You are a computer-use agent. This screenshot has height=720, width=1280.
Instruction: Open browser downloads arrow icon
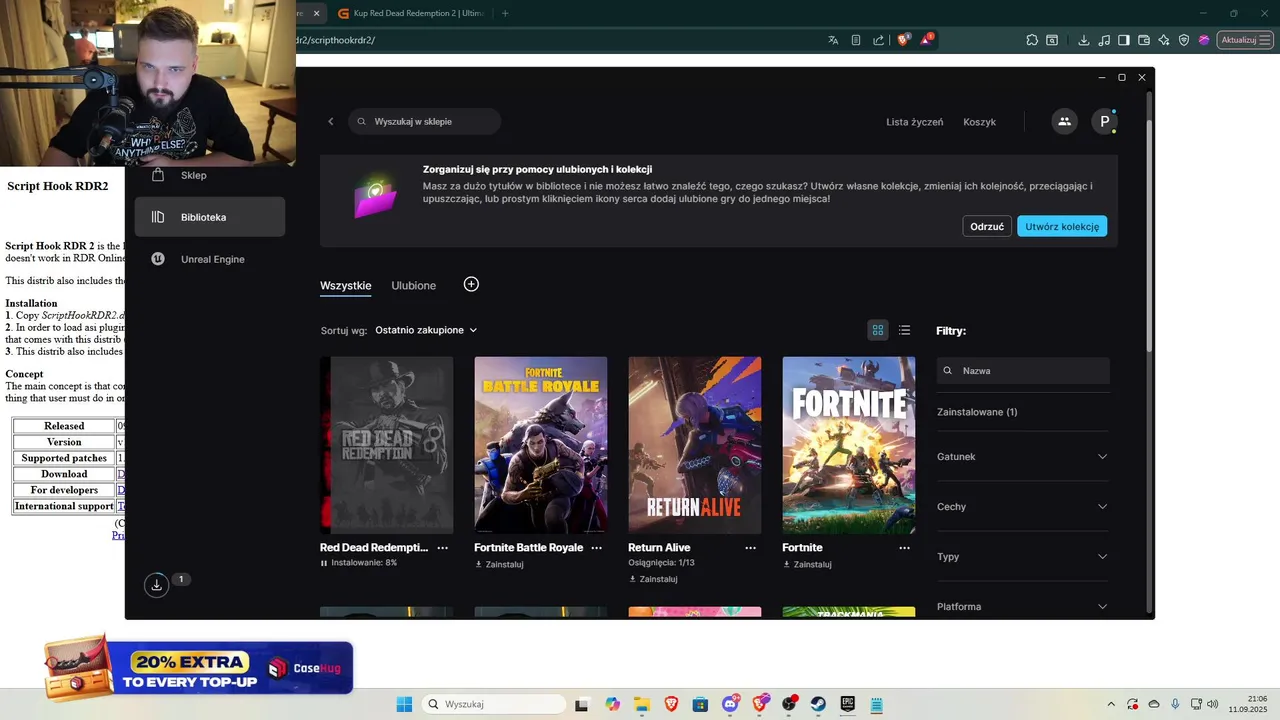coord(1083,40)
